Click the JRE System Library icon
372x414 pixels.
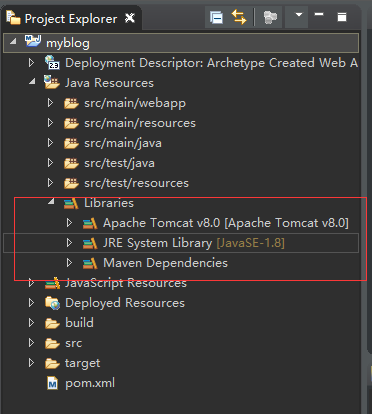pos(90,243)
